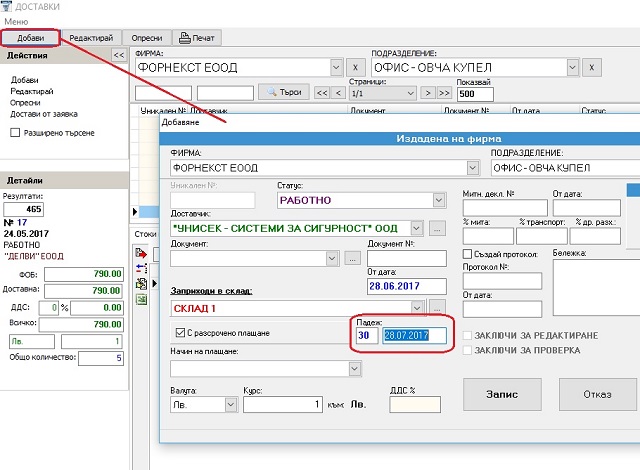Viewport: 640px width, 470px height.
Task: Open the Стоки tab
Action: [x=145, y=234]
